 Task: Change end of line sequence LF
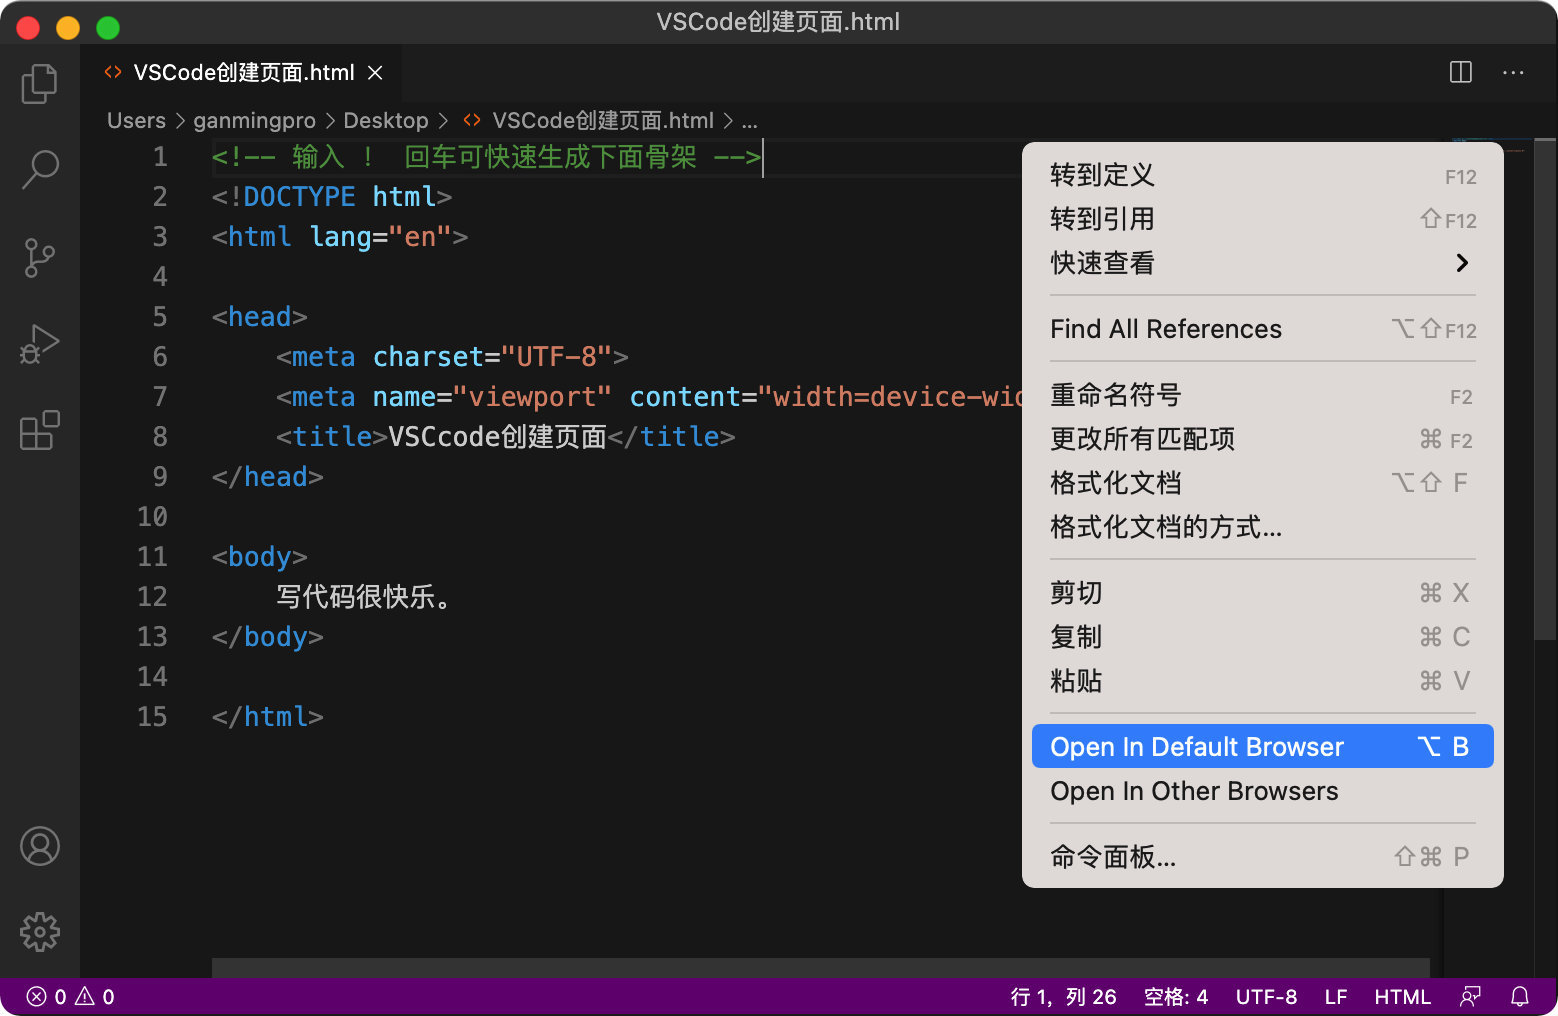1336,997
